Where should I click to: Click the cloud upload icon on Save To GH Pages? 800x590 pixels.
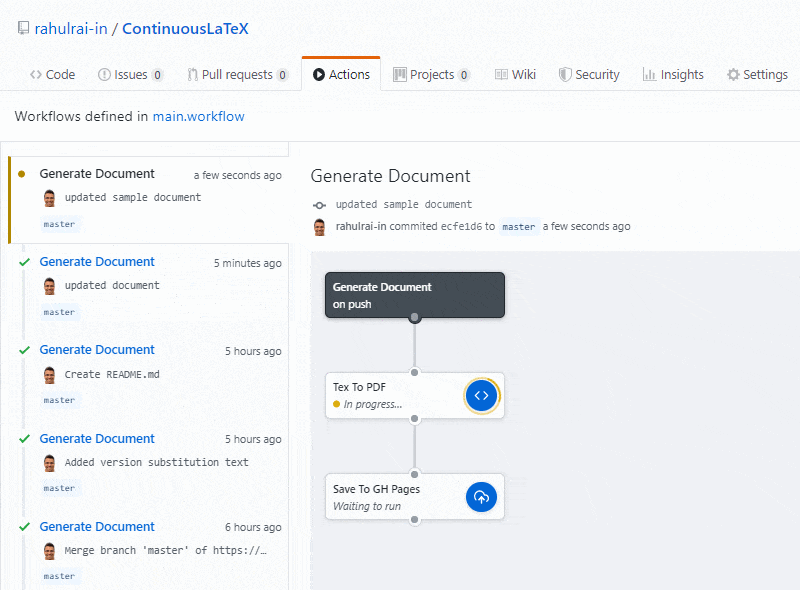point(481,497)
